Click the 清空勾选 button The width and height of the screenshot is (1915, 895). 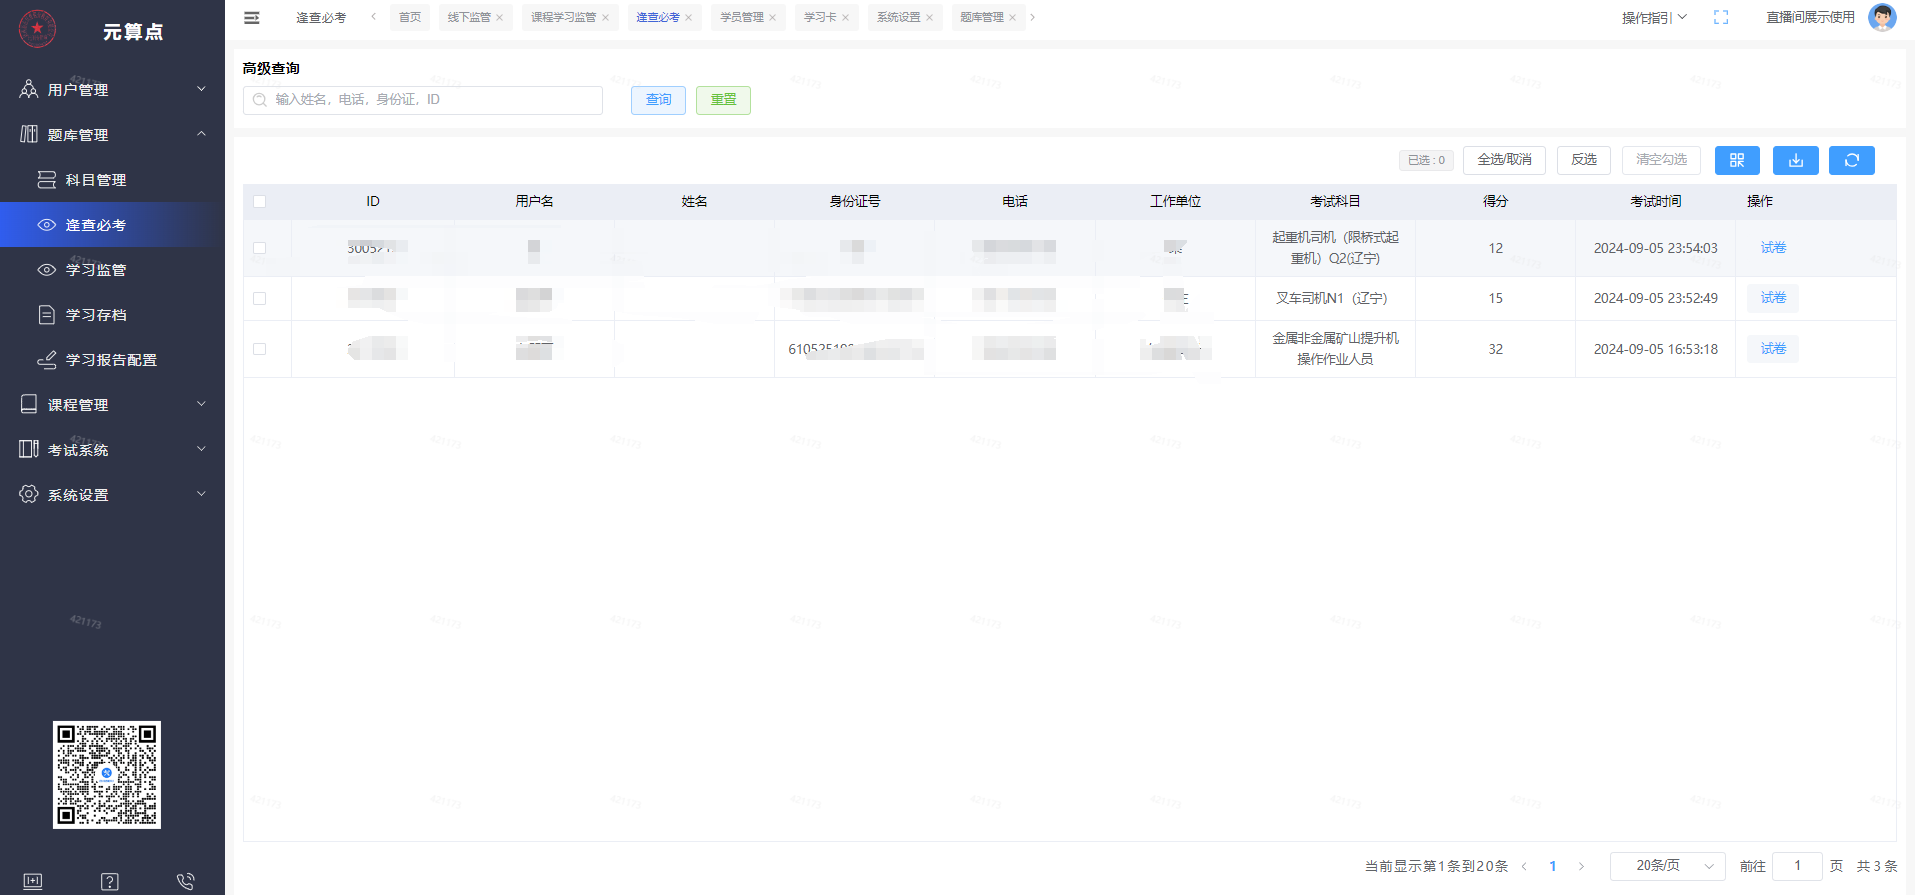coord(1661,160)
